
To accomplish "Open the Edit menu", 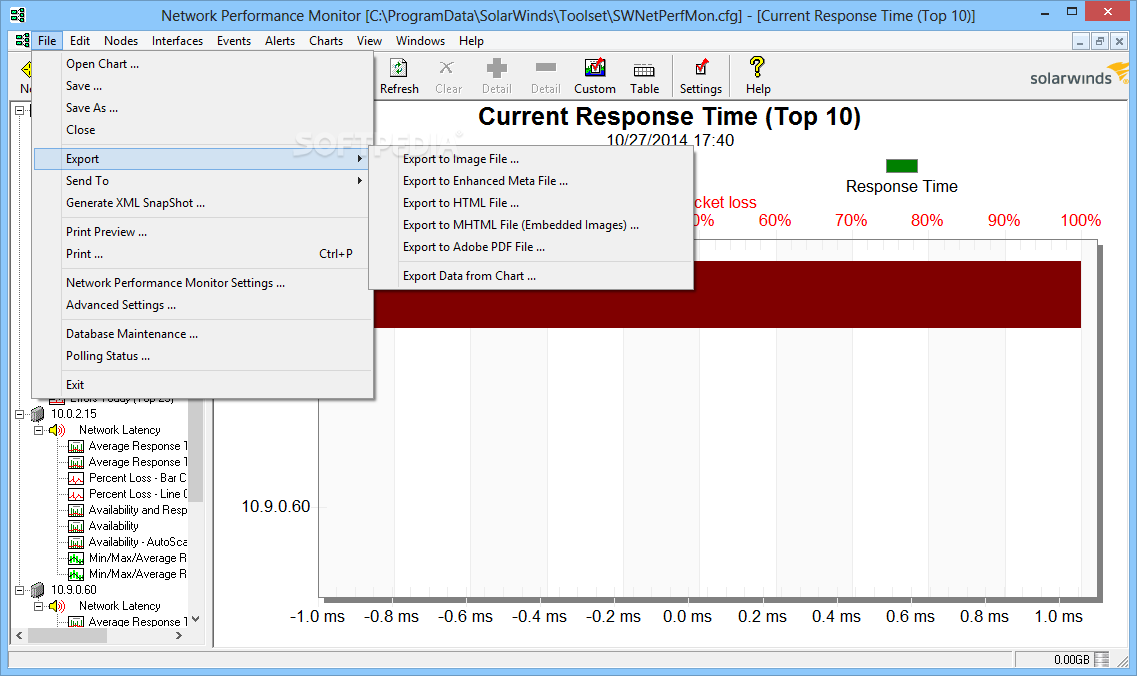I will 80,41.
